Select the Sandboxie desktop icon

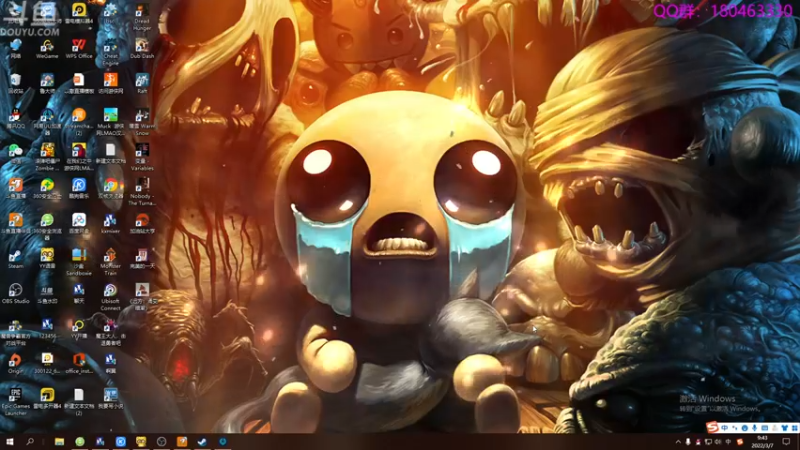[79, 261]
